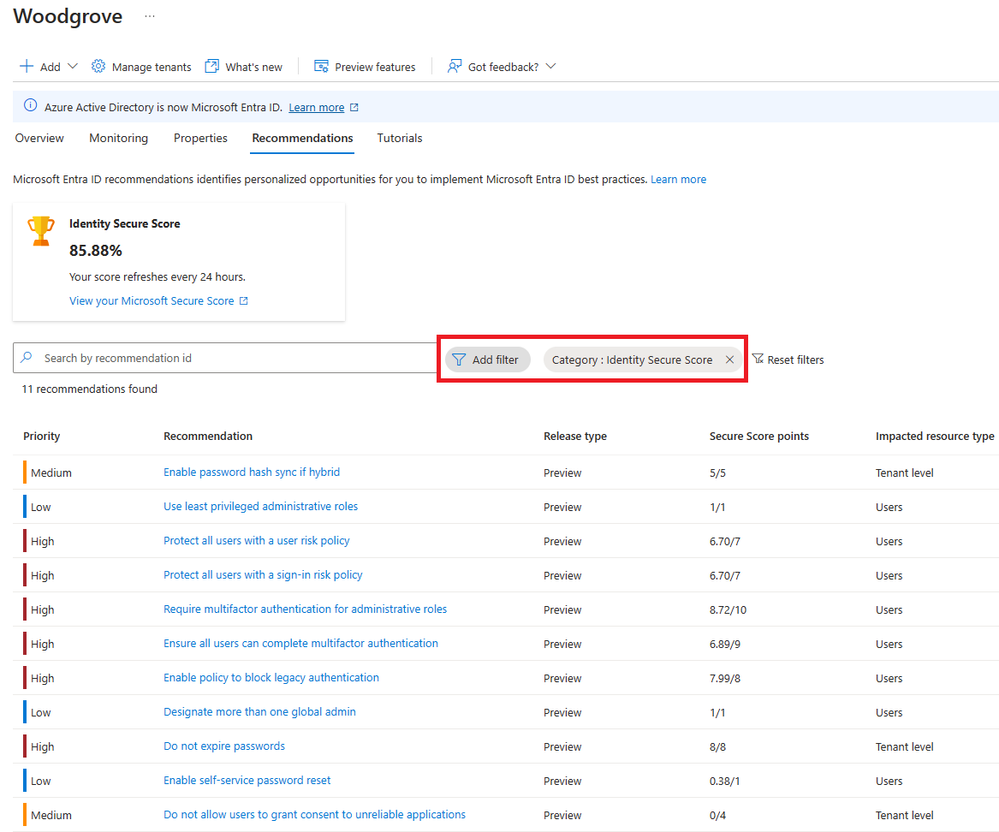Click the info icon in the banner
The image size is (999, 832).
[x=30, y=106]
